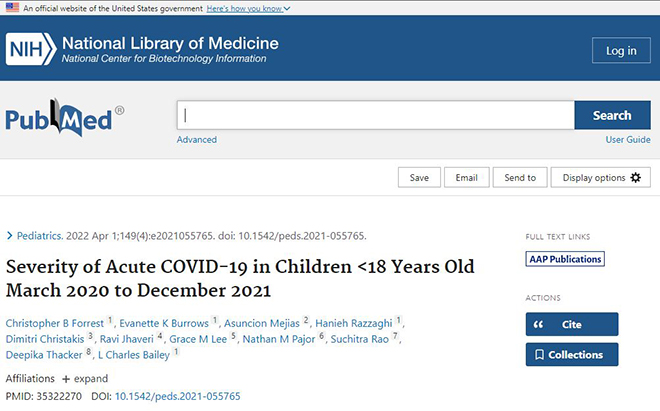Open the Send to dropdown
This screenshot has width=660, height=411.
coord(520,178)
